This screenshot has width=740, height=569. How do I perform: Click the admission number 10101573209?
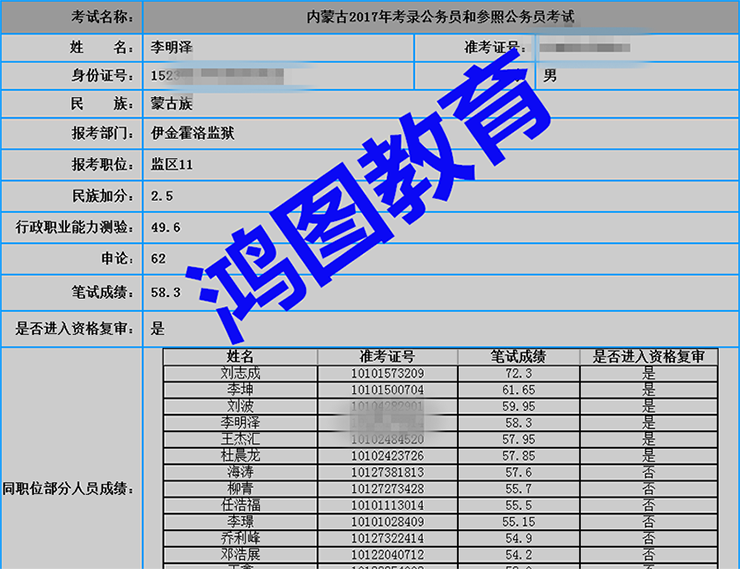pos(387,374)
